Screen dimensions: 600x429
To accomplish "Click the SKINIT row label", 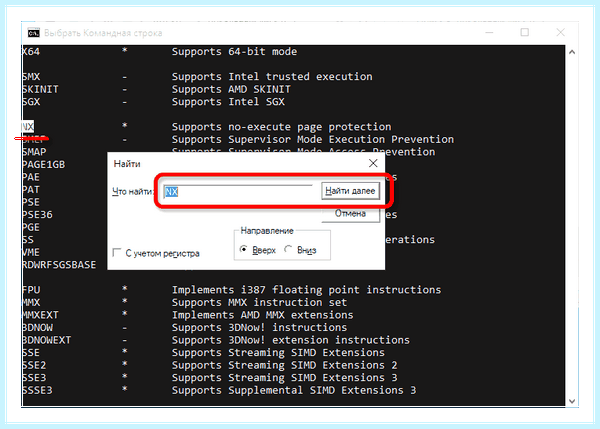I will pyautogui.click(x=40, y=89).
